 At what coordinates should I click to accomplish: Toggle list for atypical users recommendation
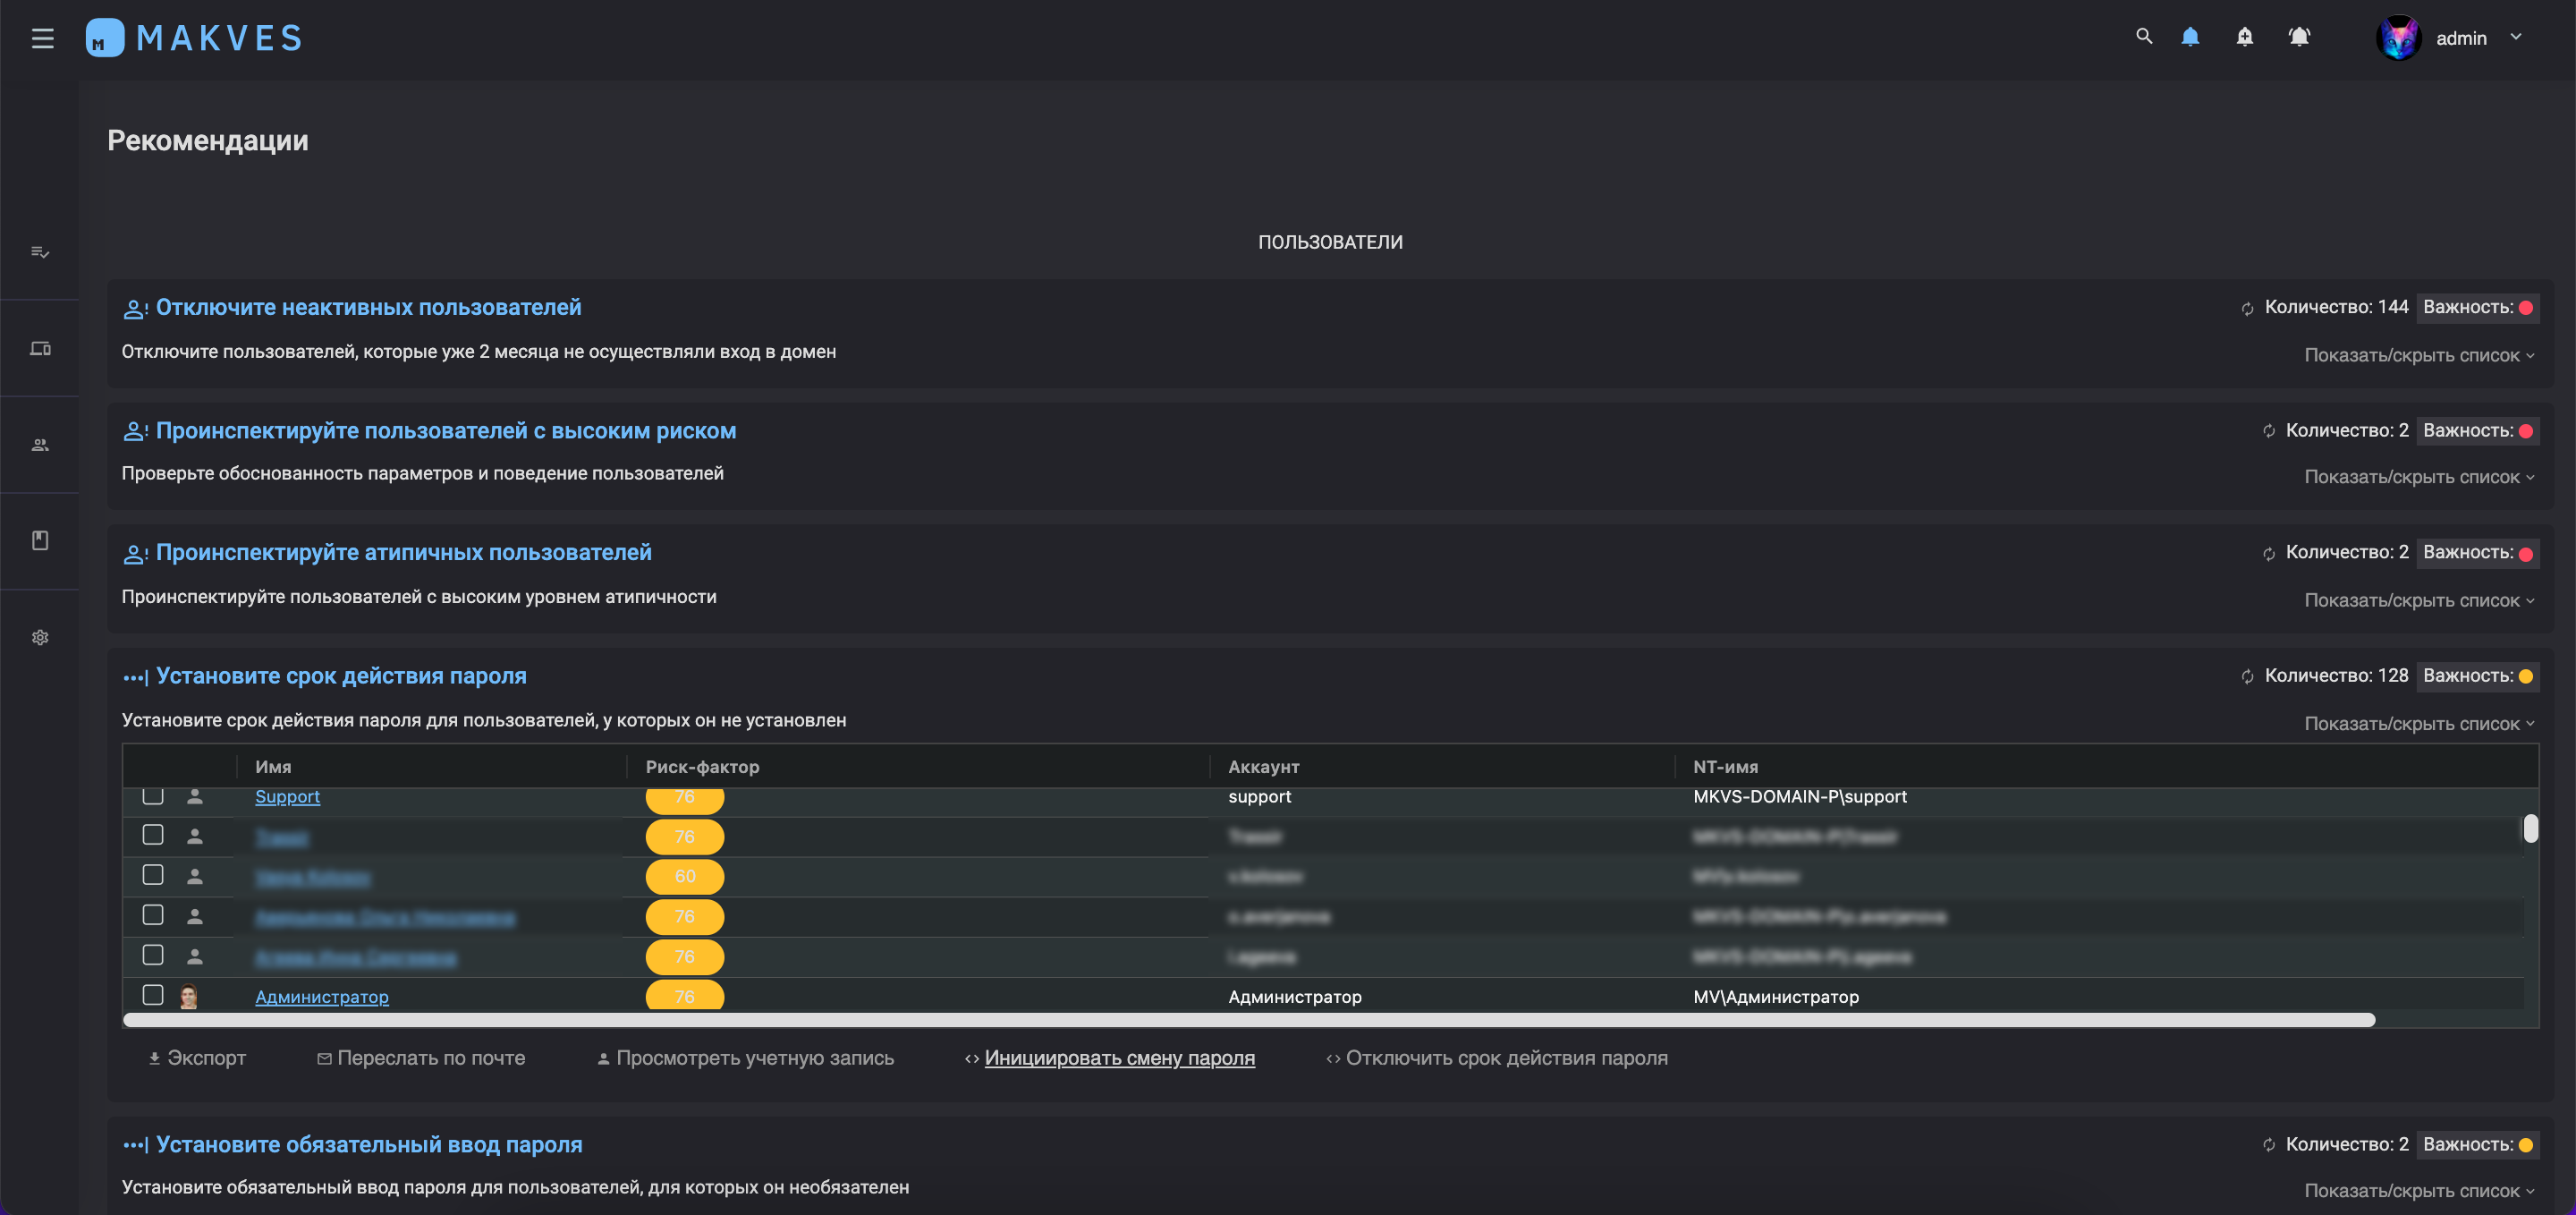tap(2418, 600)
